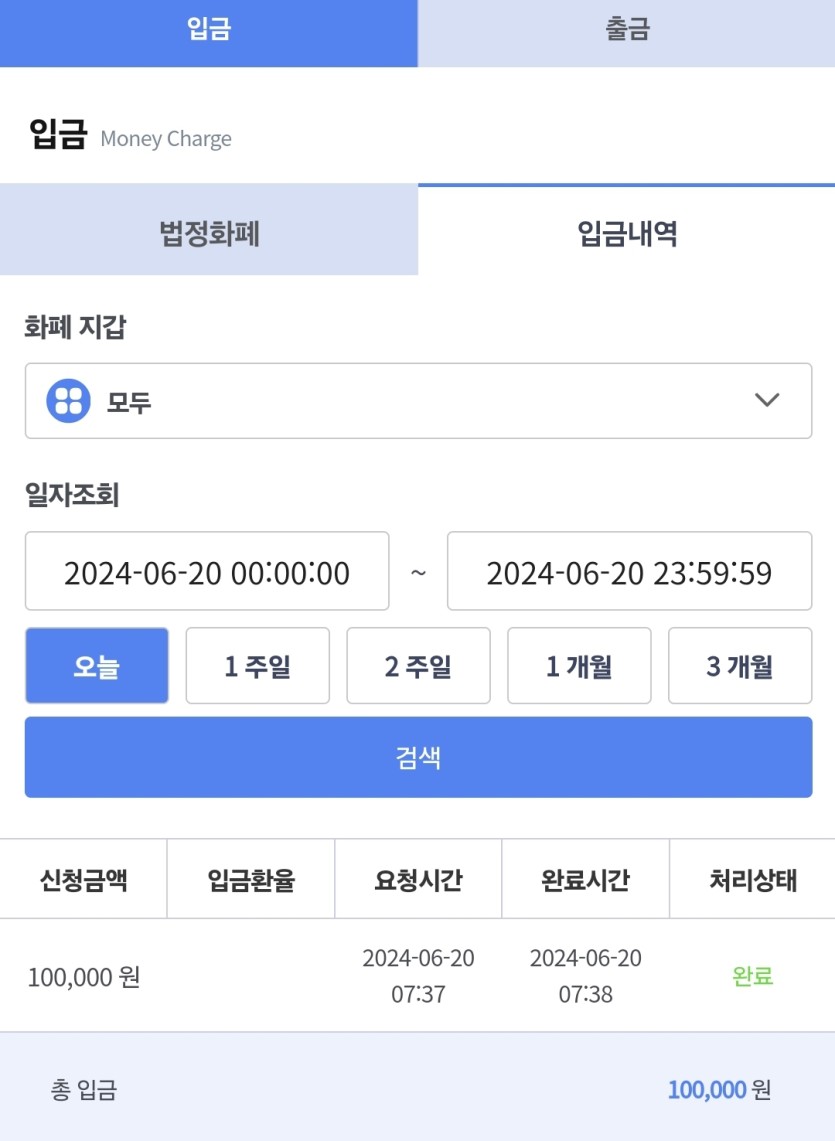835x1141 pixels.
Task: Click the 요청시간 column header
Action: pos(419,880)
